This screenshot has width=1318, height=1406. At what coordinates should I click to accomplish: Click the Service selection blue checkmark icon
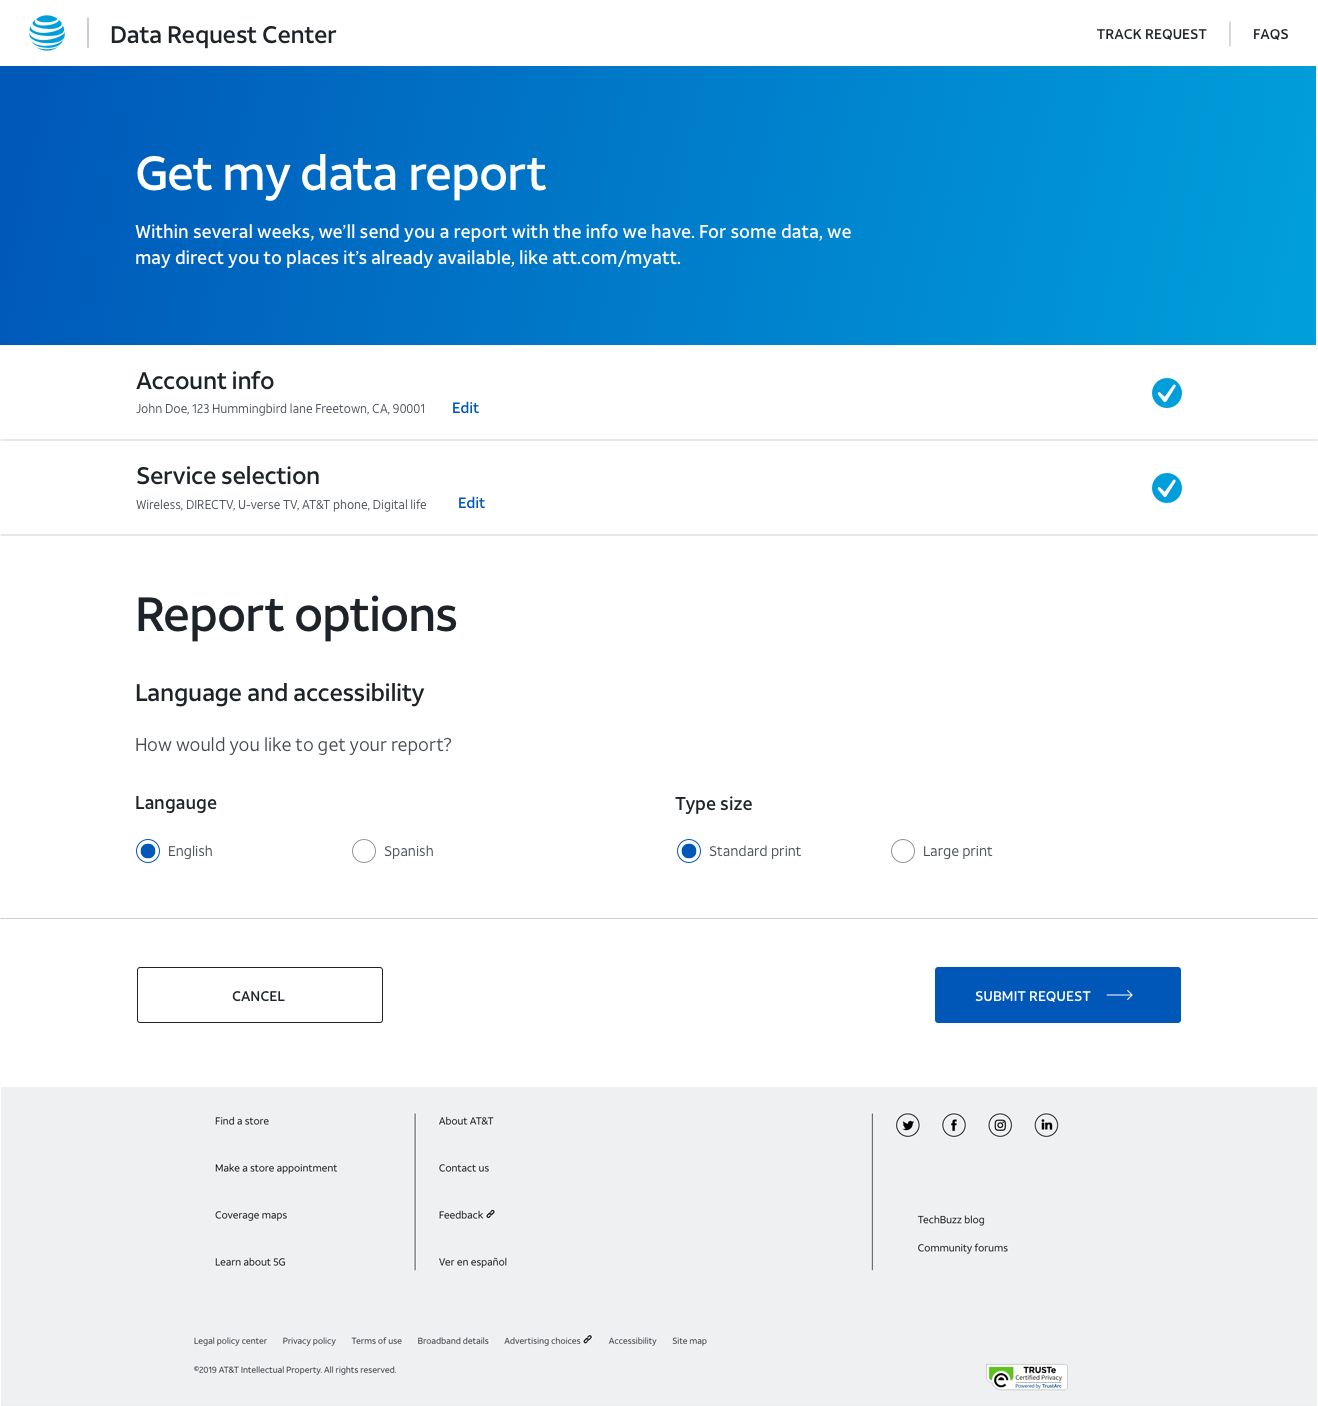[x=1166, y=488]
